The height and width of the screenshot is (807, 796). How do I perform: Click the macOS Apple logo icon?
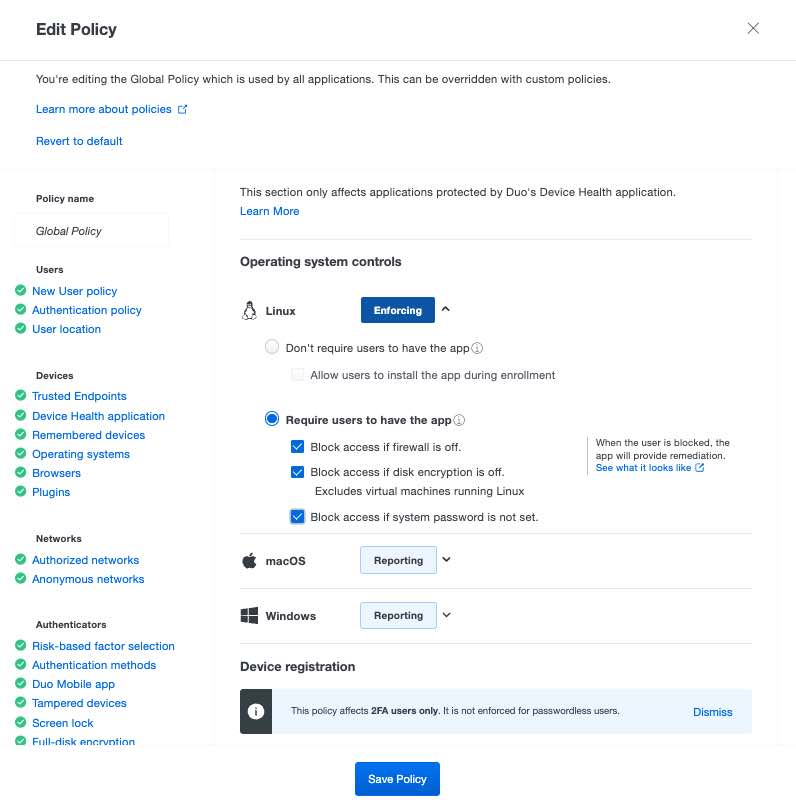click(249, 561)
